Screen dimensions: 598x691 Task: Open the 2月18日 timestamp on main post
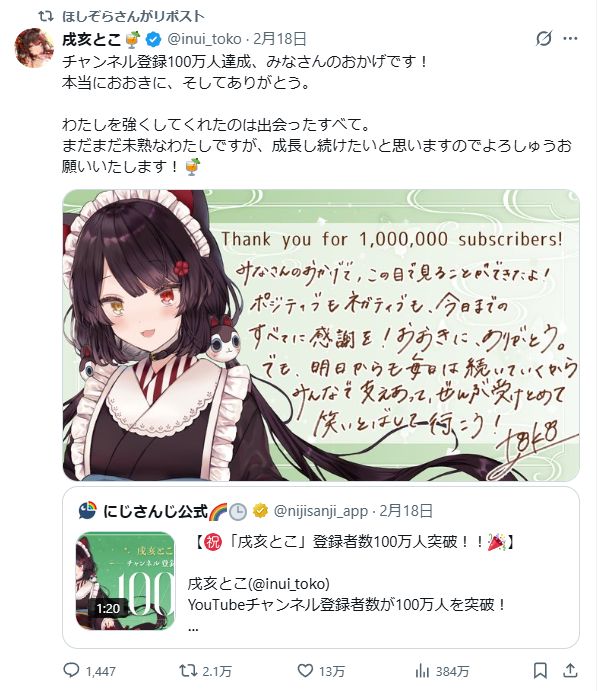[279, 39]
